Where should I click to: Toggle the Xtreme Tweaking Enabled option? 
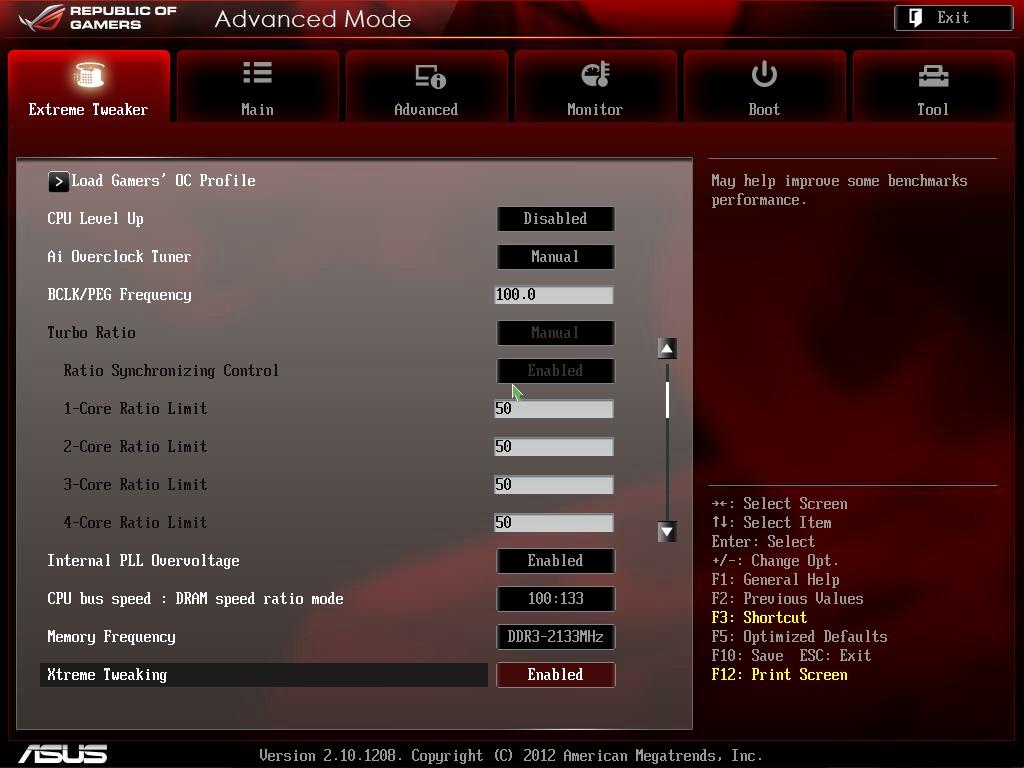[x=555, y=675]
